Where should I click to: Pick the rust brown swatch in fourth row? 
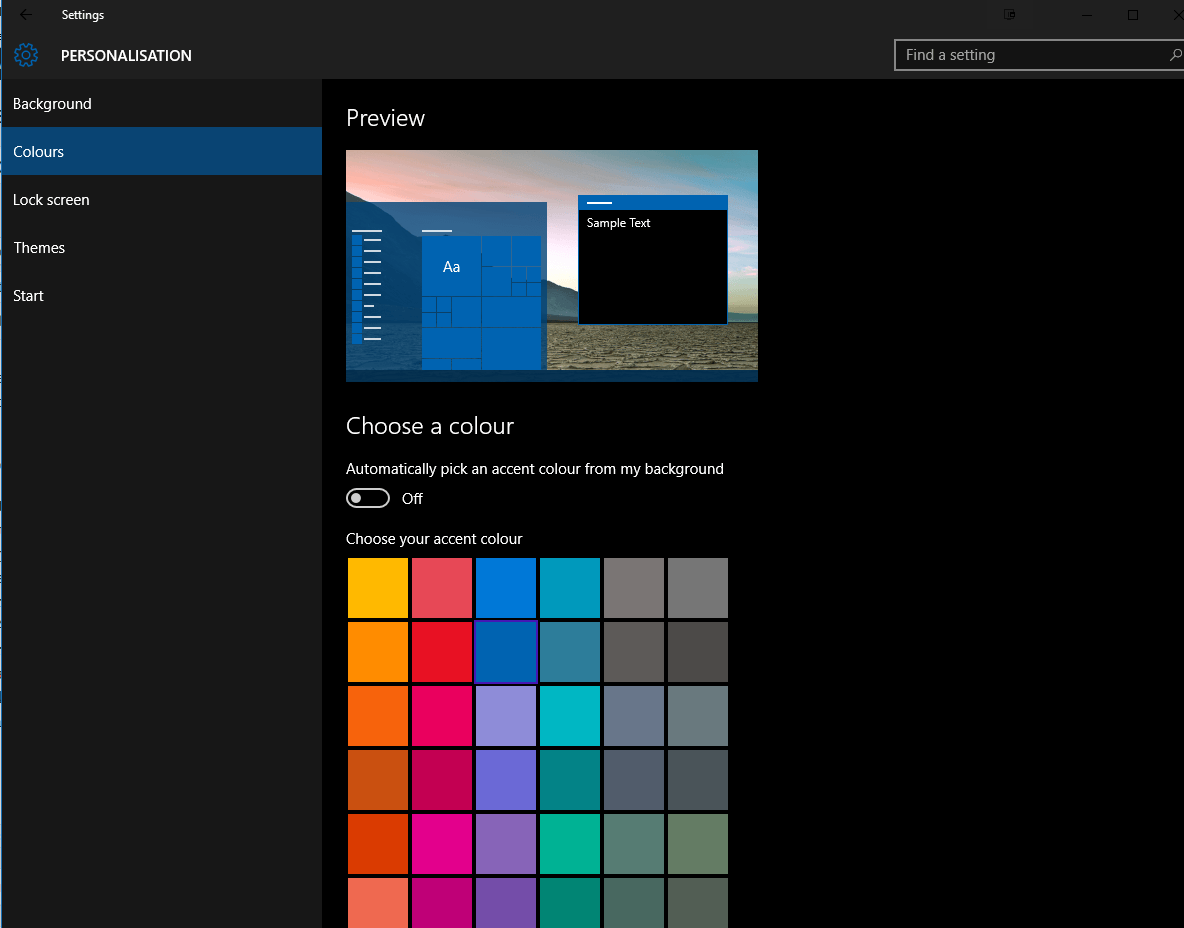point(378,780)
